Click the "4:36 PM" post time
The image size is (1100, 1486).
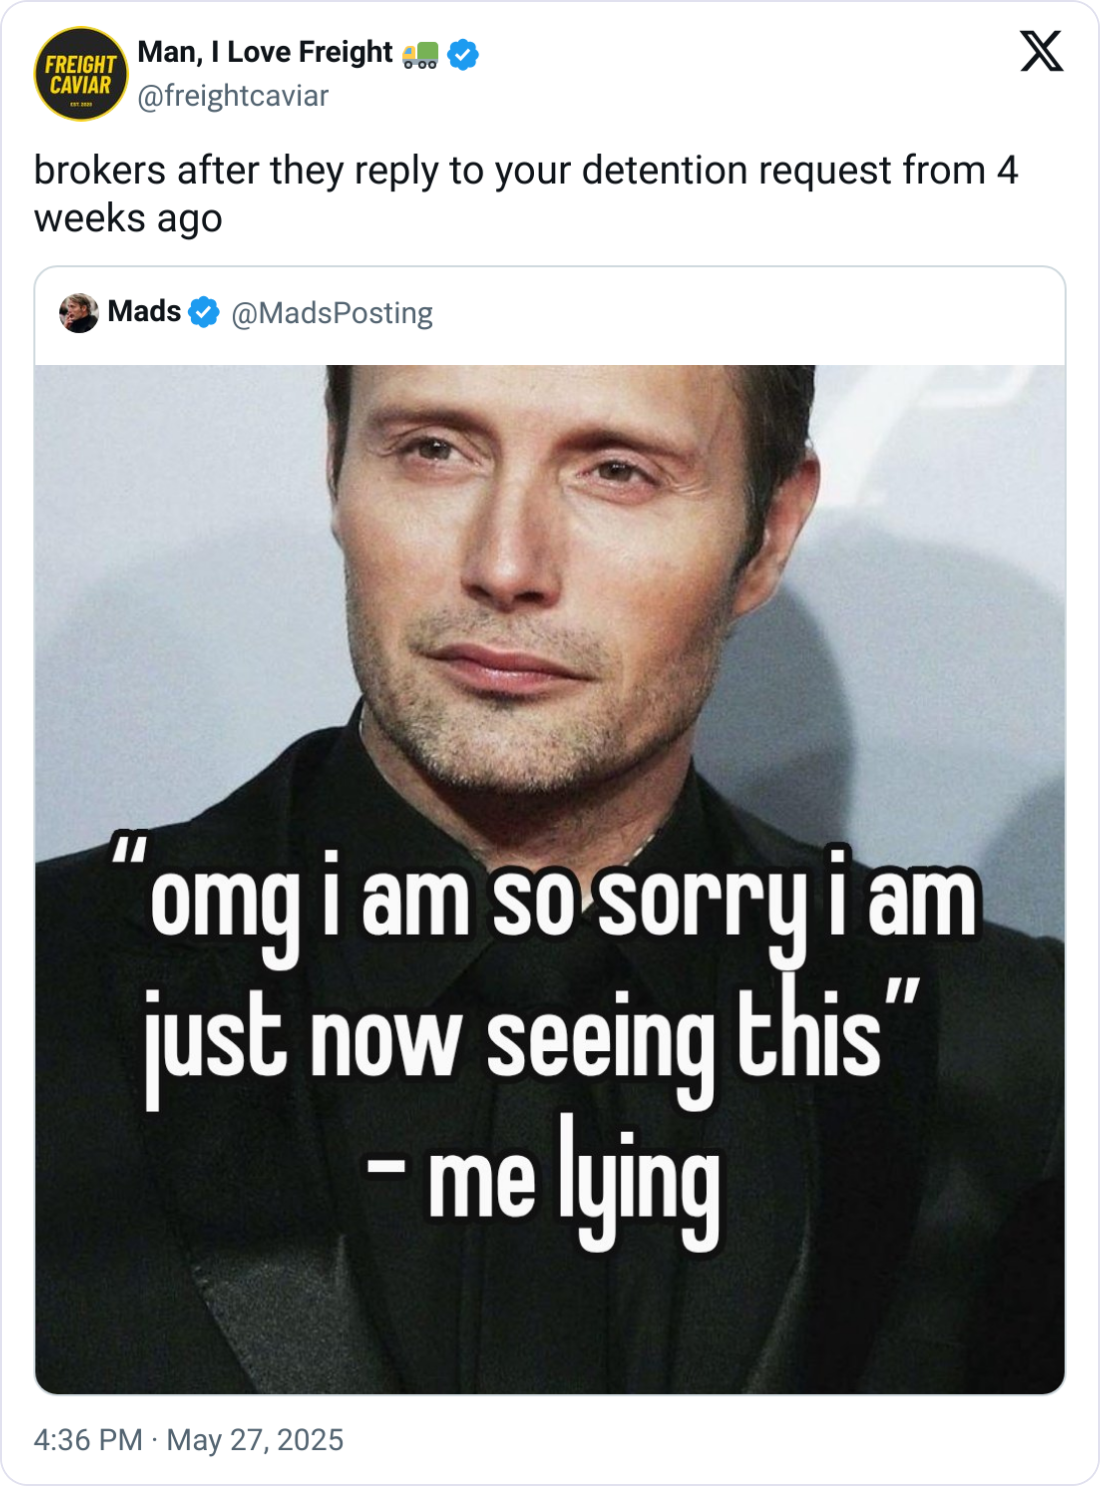[x=88, y=1440]
